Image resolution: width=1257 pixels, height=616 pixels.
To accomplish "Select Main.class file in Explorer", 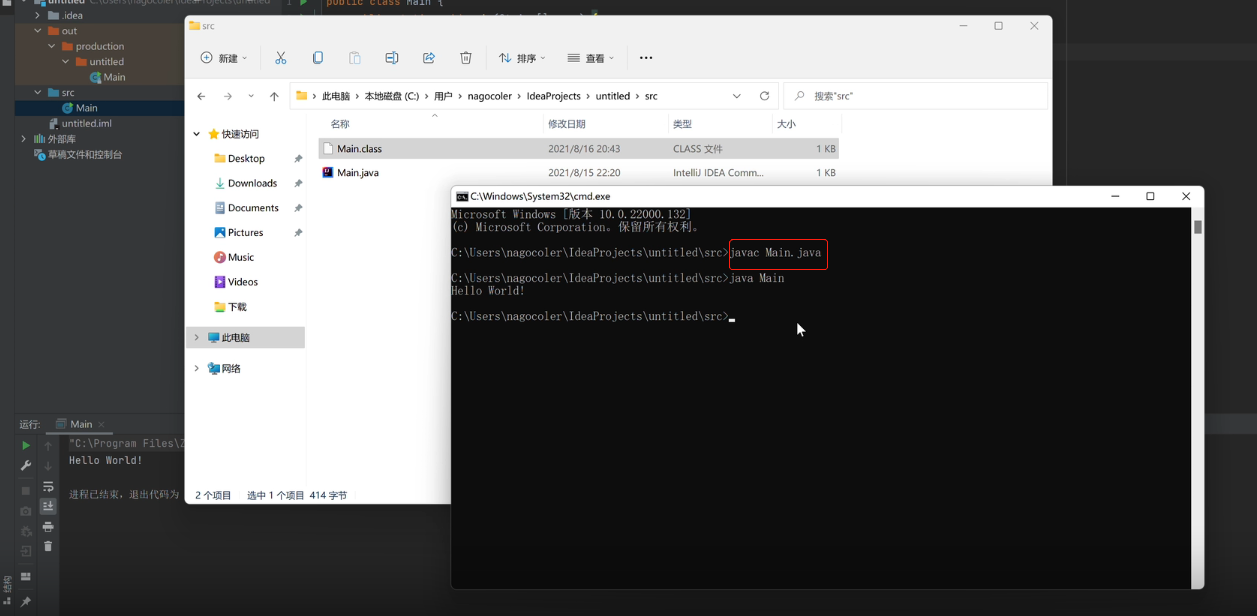I will tap(578, 149).
